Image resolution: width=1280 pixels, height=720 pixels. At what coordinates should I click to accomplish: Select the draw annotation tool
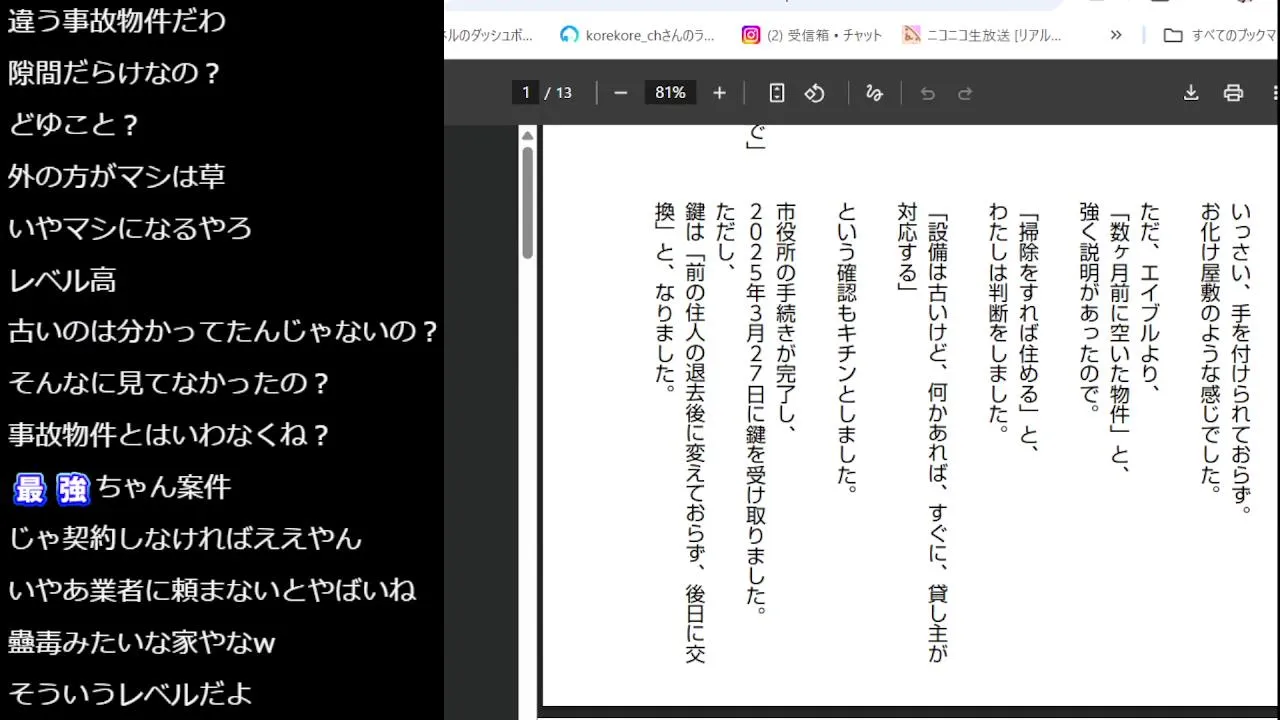click(874, 93)
